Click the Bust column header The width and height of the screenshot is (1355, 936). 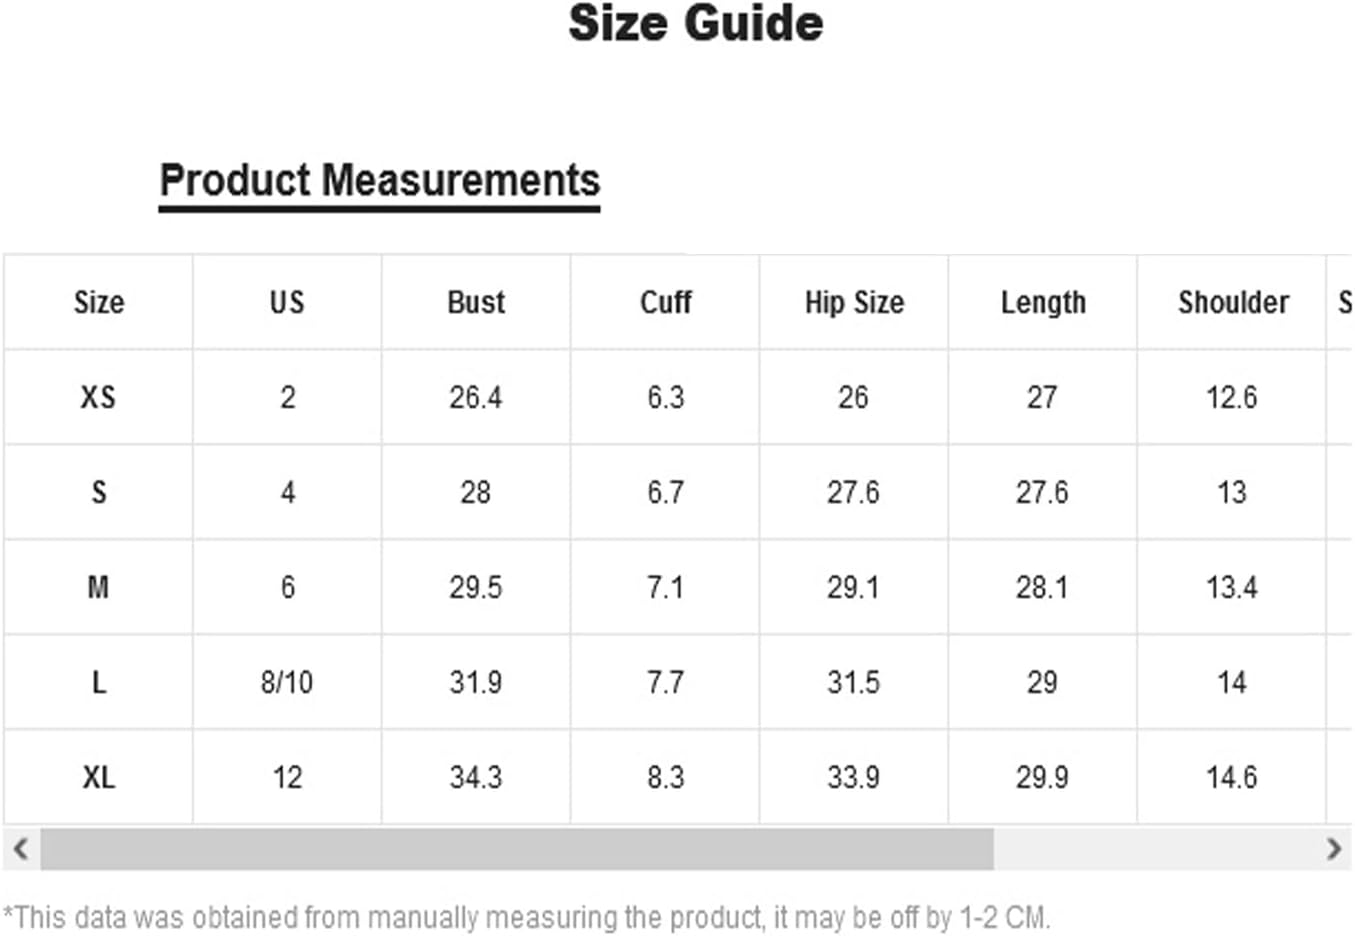pos(476,302)
